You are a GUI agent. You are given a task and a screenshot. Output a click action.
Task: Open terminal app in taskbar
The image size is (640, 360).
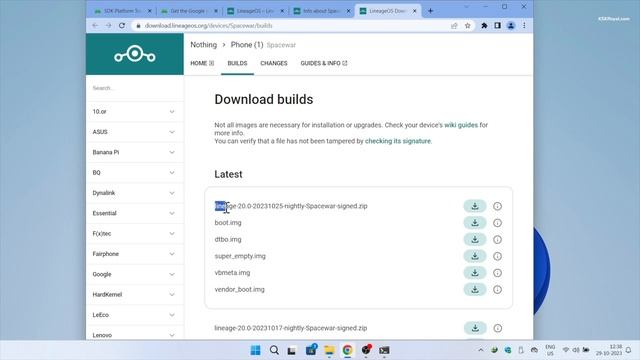pyautogui.click(x=384, y=350)
